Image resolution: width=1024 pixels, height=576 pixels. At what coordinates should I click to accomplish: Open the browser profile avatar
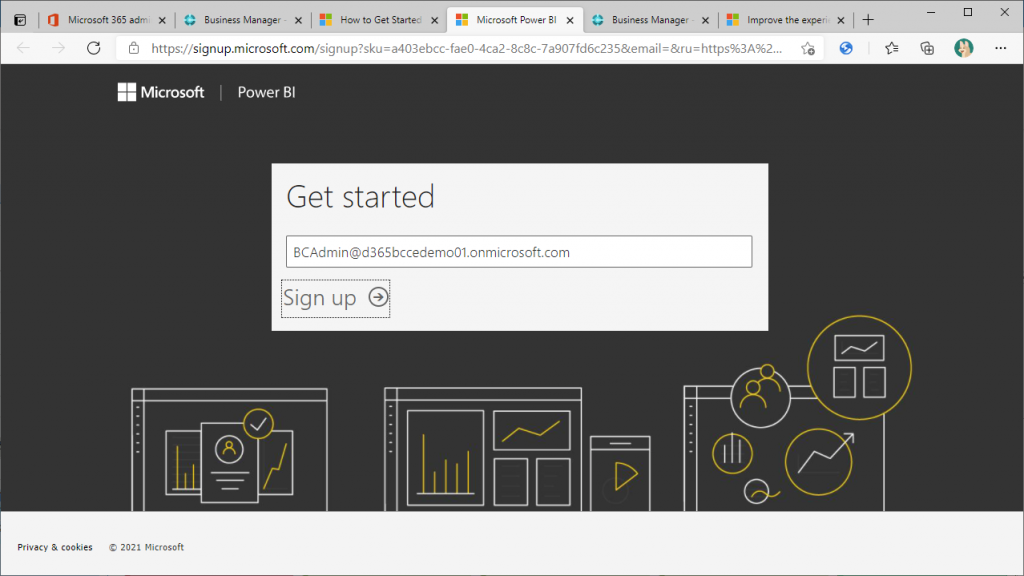coord(963,48)
